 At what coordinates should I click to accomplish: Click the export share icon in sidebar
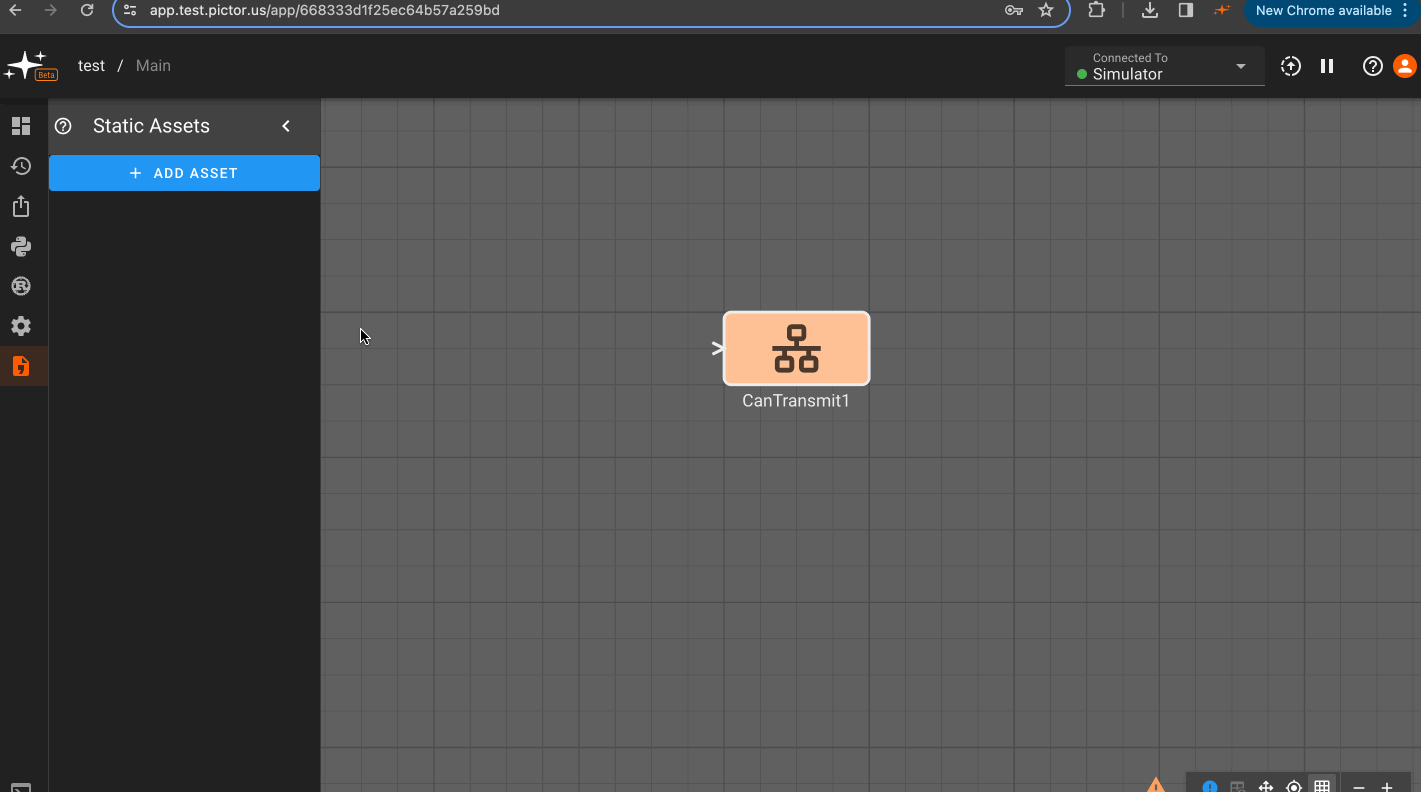pos(21,206)
